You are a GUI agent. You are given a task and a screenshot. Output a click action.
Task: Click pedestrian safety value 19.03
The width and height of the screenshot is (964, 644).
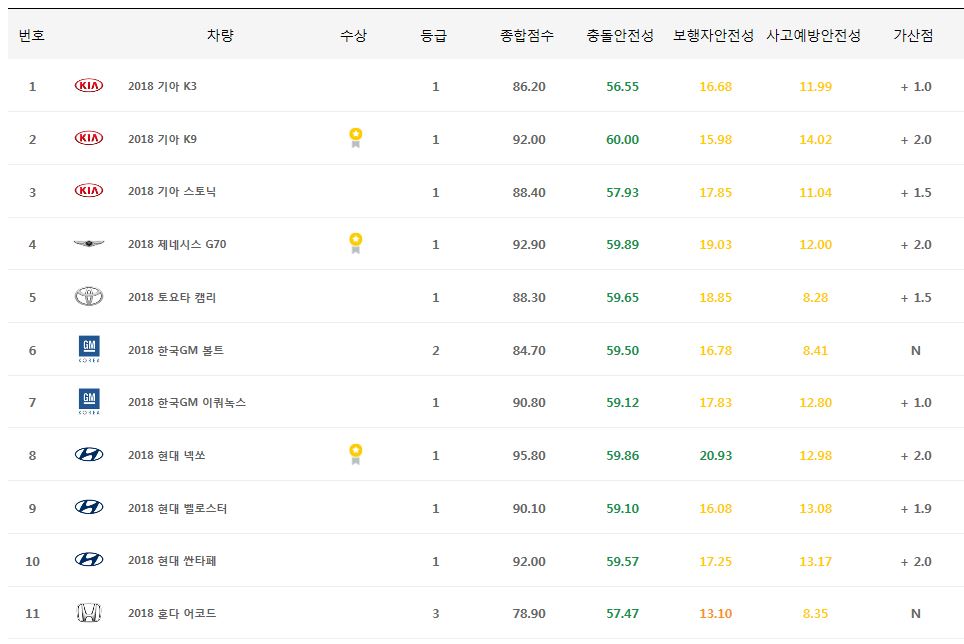tap(716, 245)
